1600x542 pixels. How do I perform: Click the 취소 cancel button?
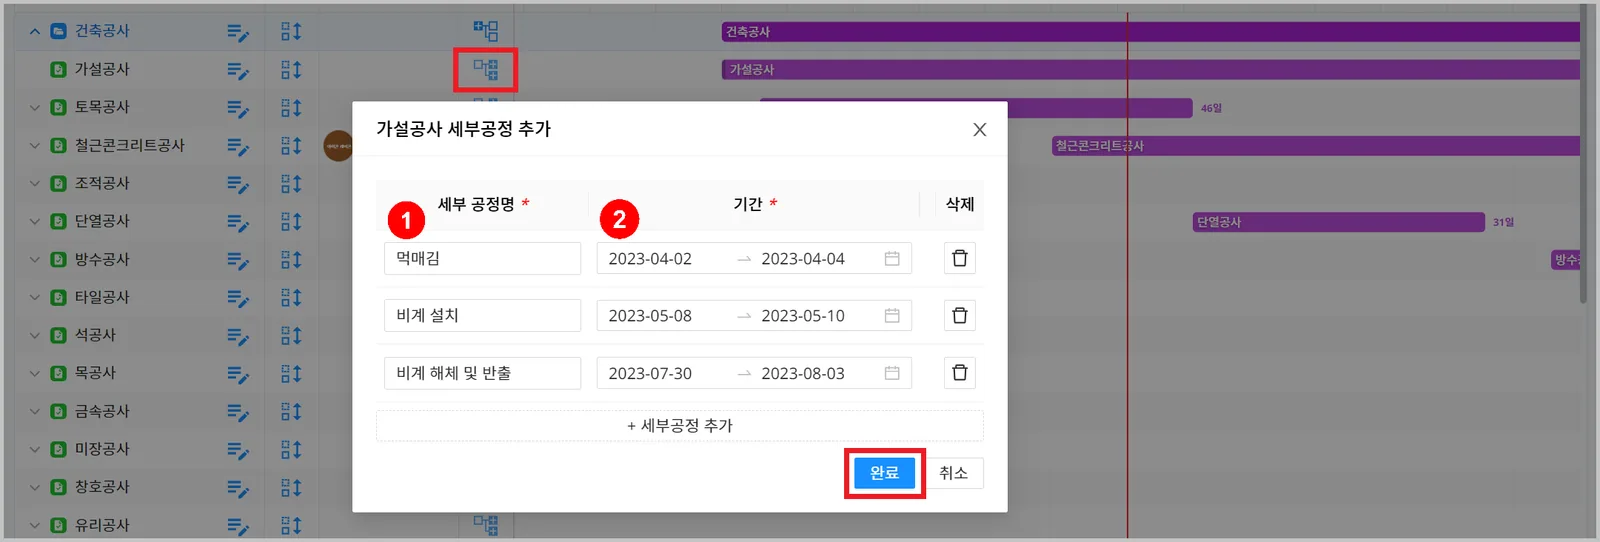pyautogui.click(x=953, y=473)
